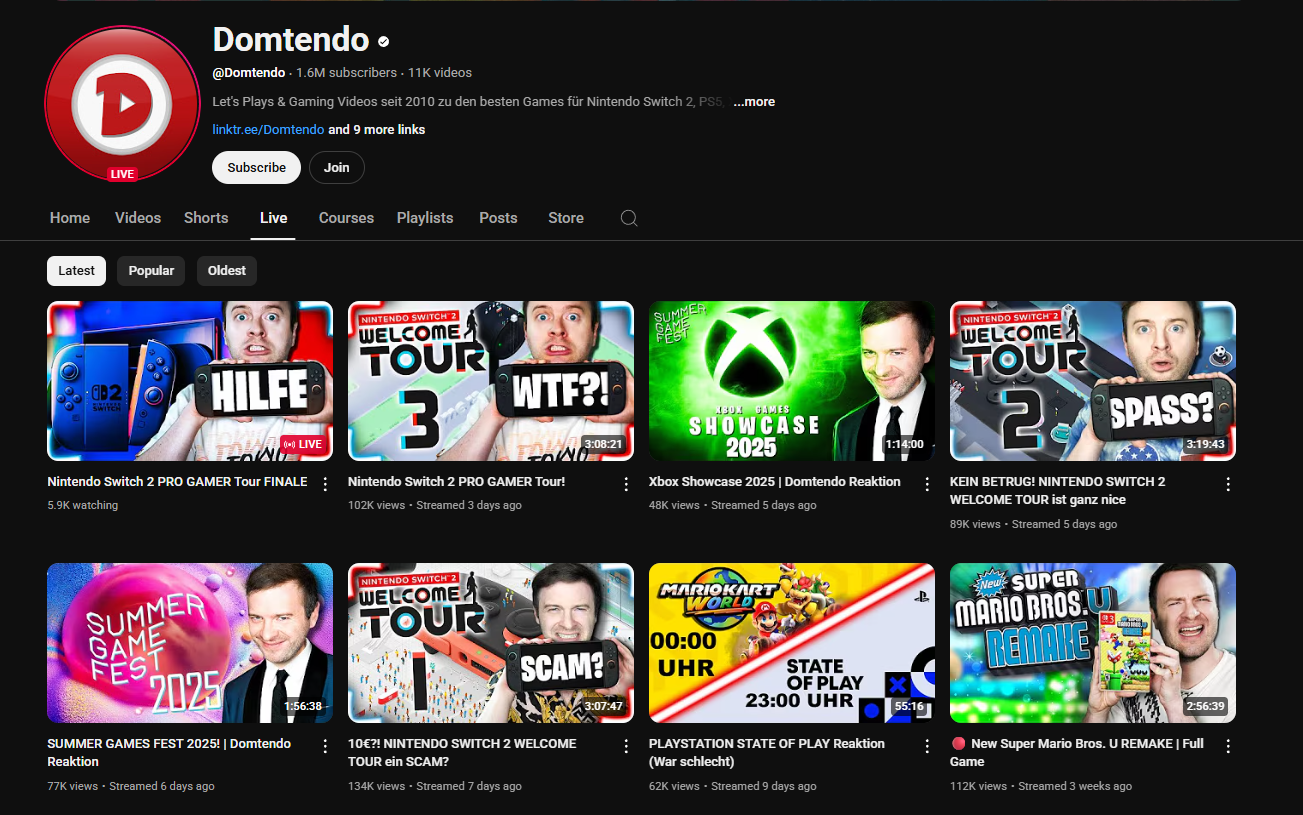The height and width of the screenshot is (815, 1303).
Task: Open options menu for SUMMER GAMES FEST 2025 video
Action: click(x=325, y=746)
